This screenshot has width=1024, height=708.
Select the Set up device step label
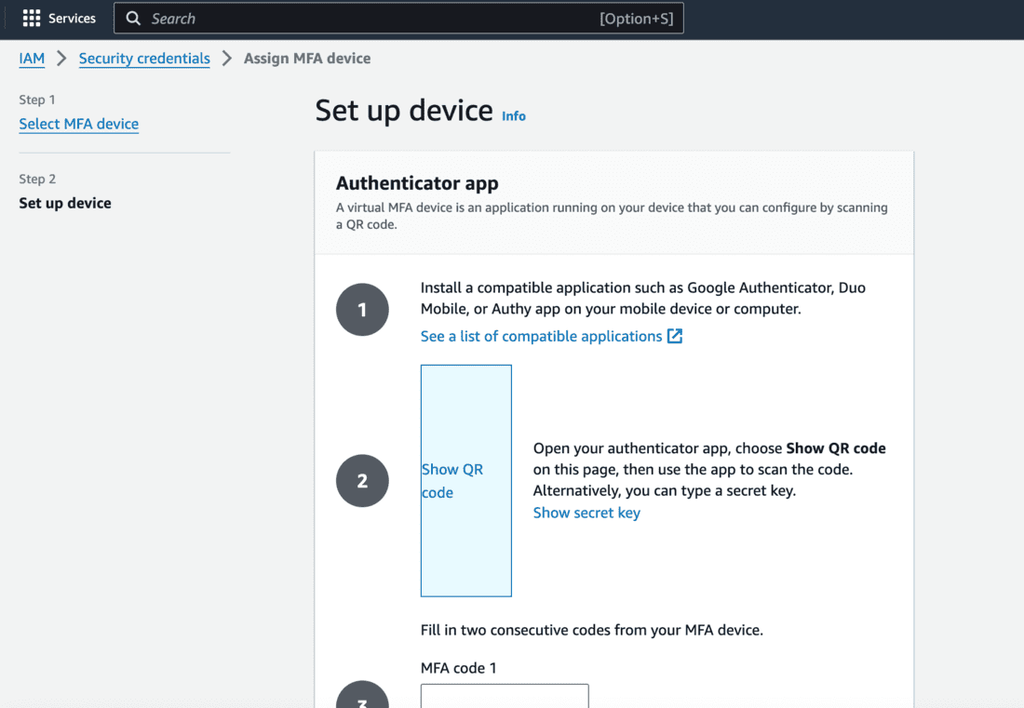click(65, 203)
